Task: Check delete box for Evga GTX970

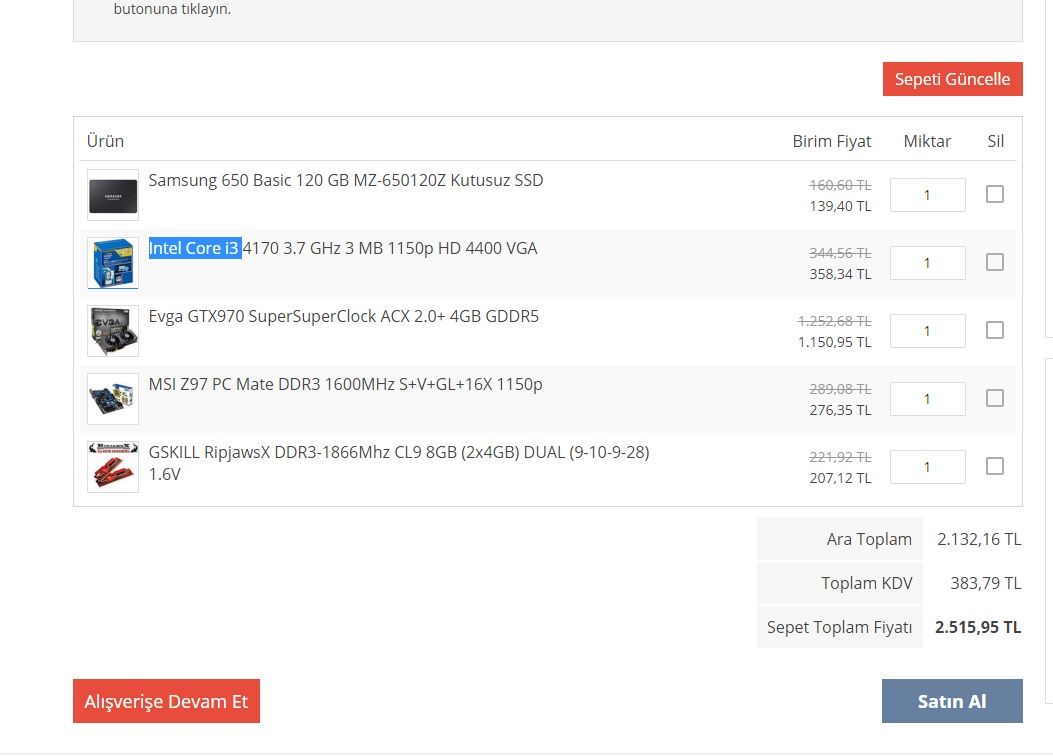Action: (995, 330)
